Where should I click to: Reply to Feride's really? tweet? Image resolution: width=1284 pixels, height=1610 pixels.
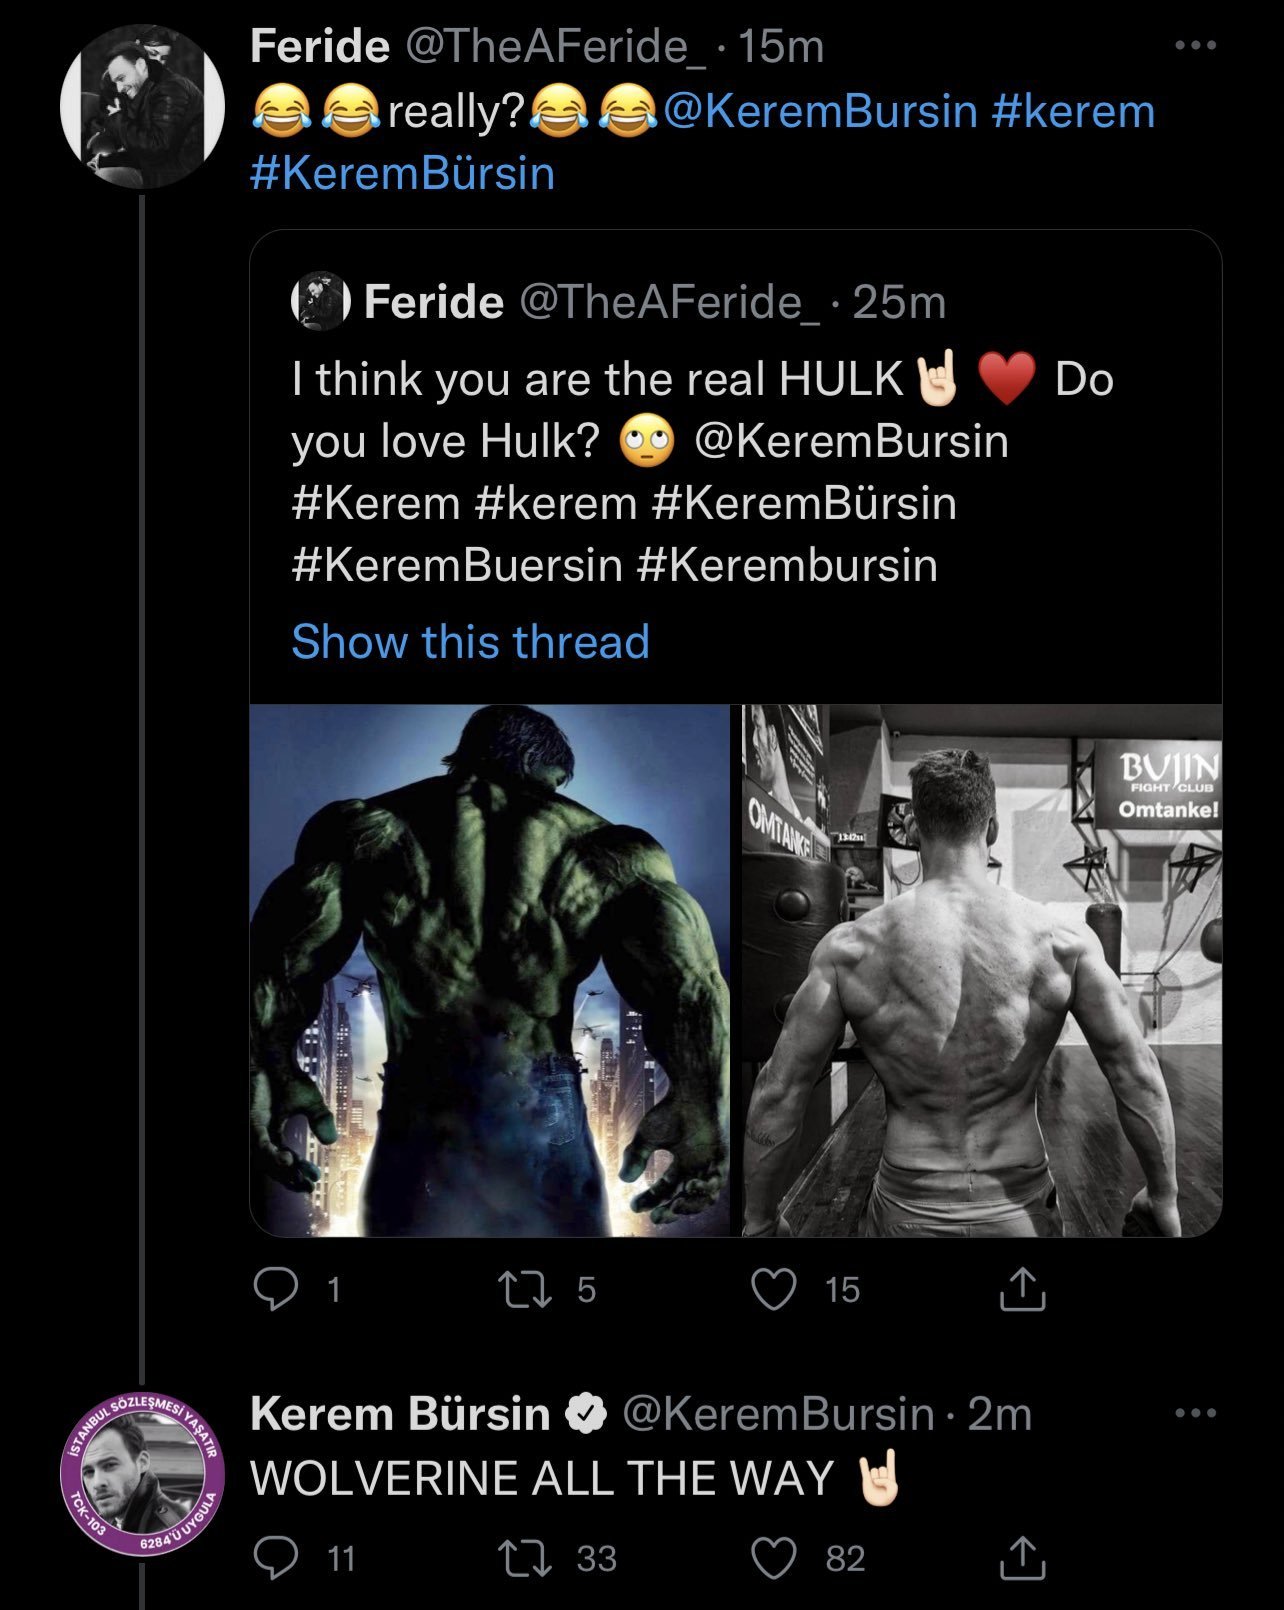[275, 1289]
